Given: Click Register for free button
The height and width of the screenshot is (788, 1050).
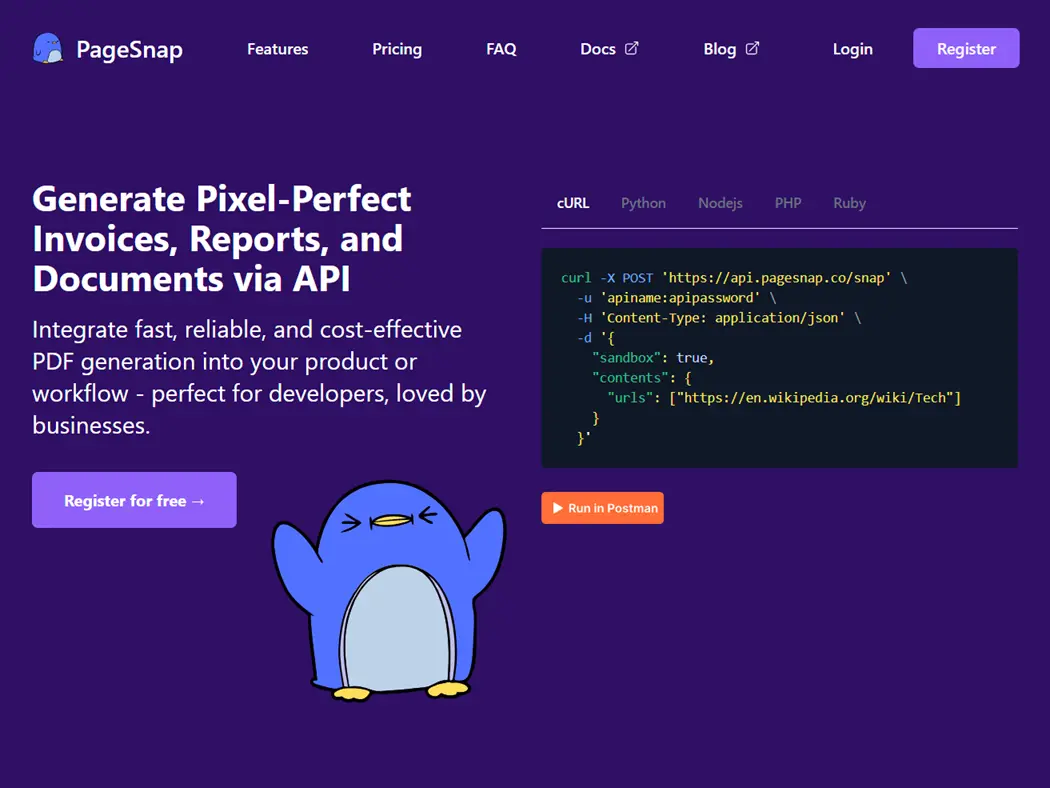Looking at the screenshot, I should coord(134,500).
